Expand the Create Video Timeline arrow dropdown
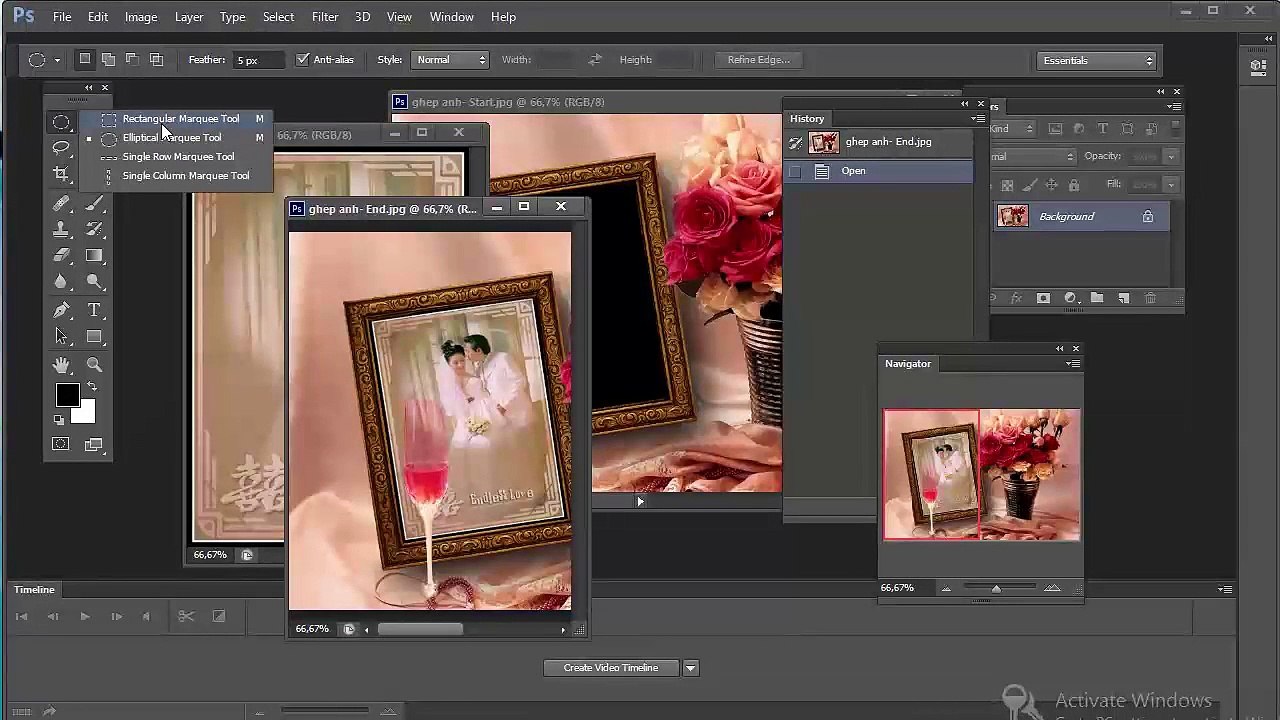The width and height of the screenshot is (1280, 720). [690, 668]
